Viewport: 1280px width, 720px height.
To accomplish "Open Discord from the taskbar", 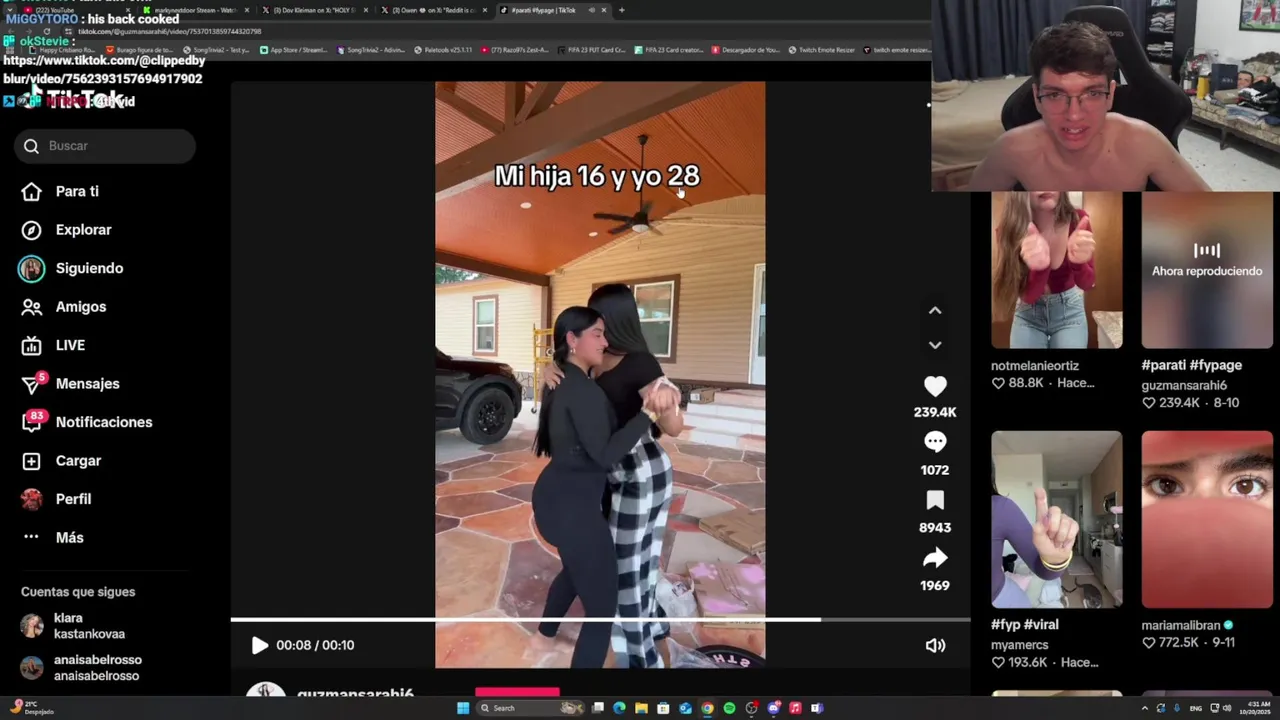I will click(x=774, y=708).
